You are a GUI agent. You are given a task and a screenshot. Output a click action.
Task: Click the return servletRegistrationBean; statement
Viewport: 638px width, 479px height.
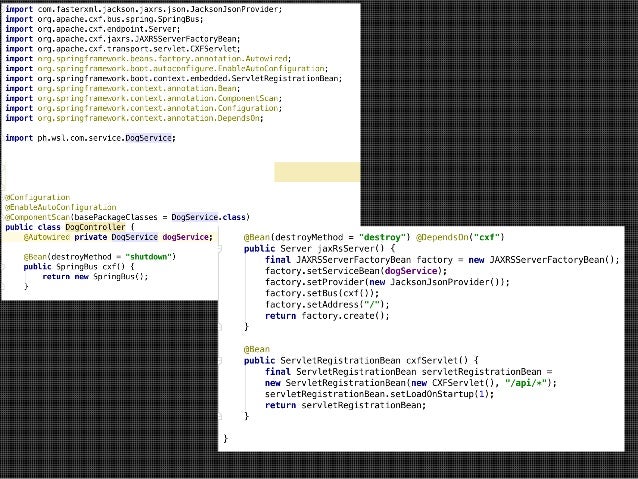pyautogui.click(x=345, y=405)
